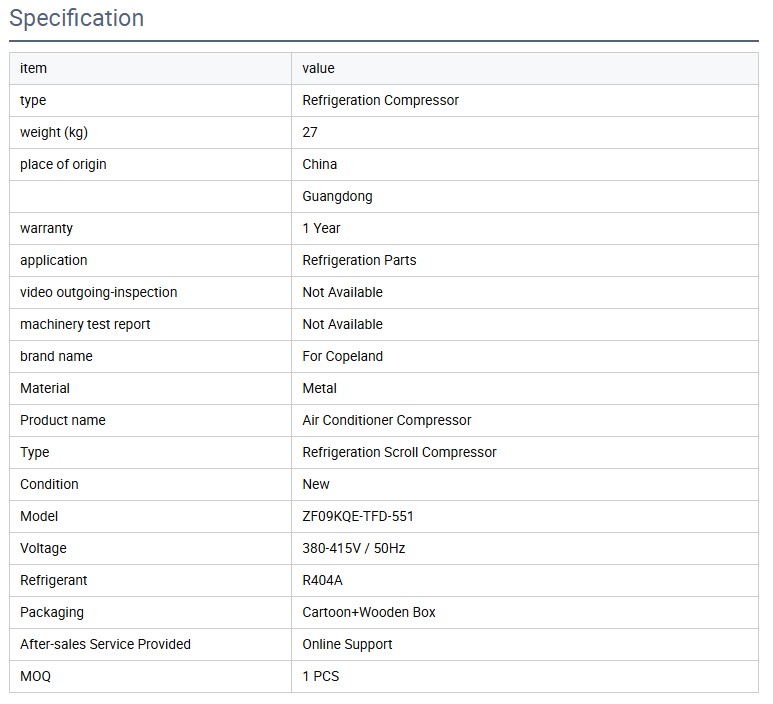Click the video outgoing-inspection label

tap(98, 292)
